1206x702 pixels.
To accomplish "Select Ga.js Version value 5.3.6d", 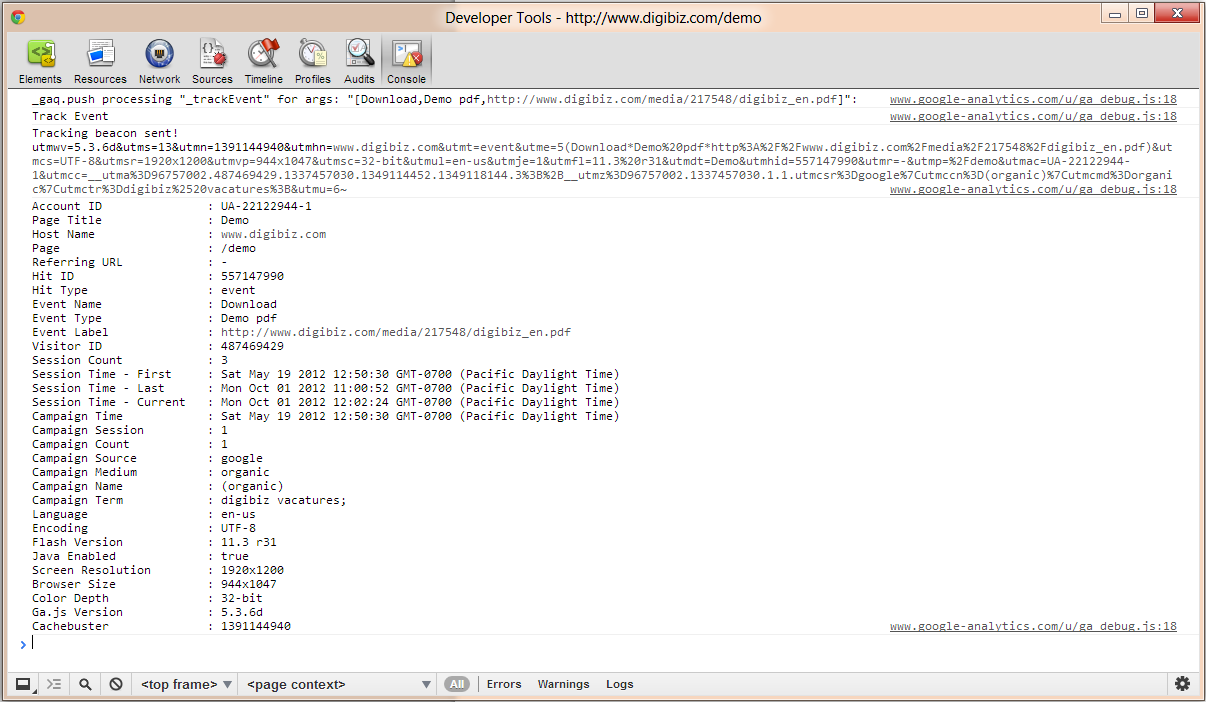I will (242, 612).
